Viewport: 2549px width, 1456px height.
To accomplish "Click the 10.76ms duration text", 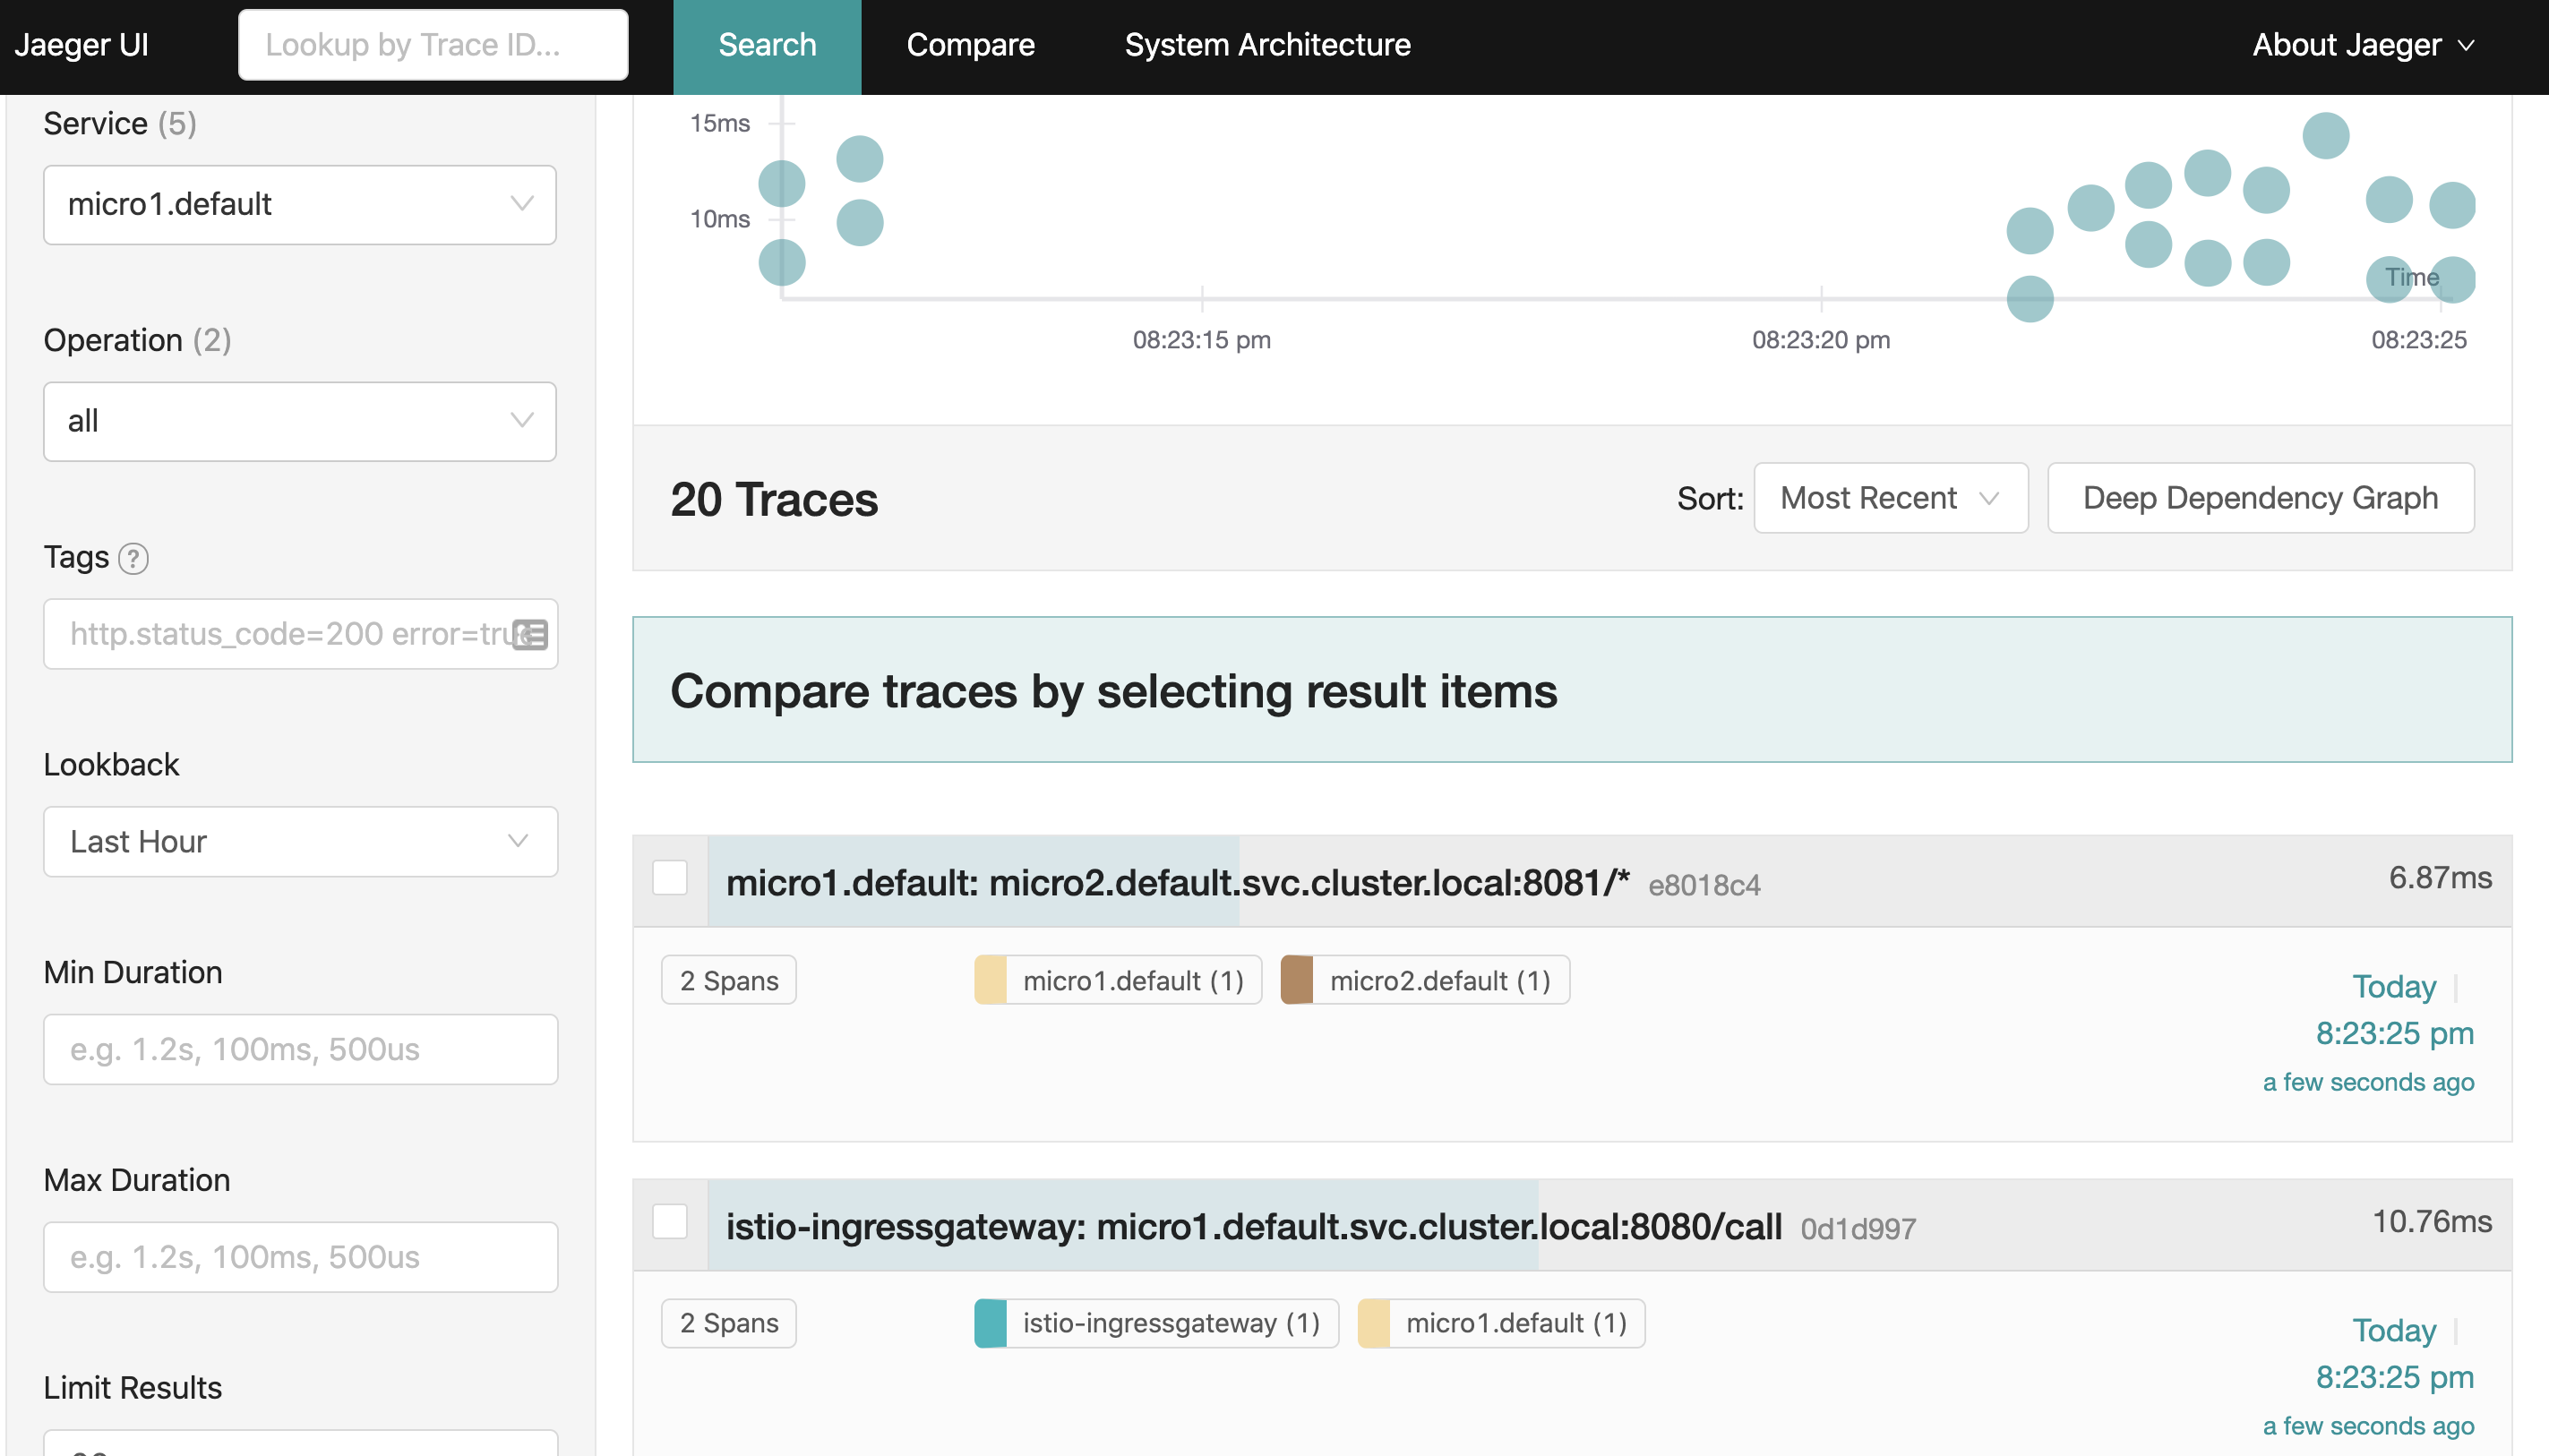I will tap(2432, 1221).
